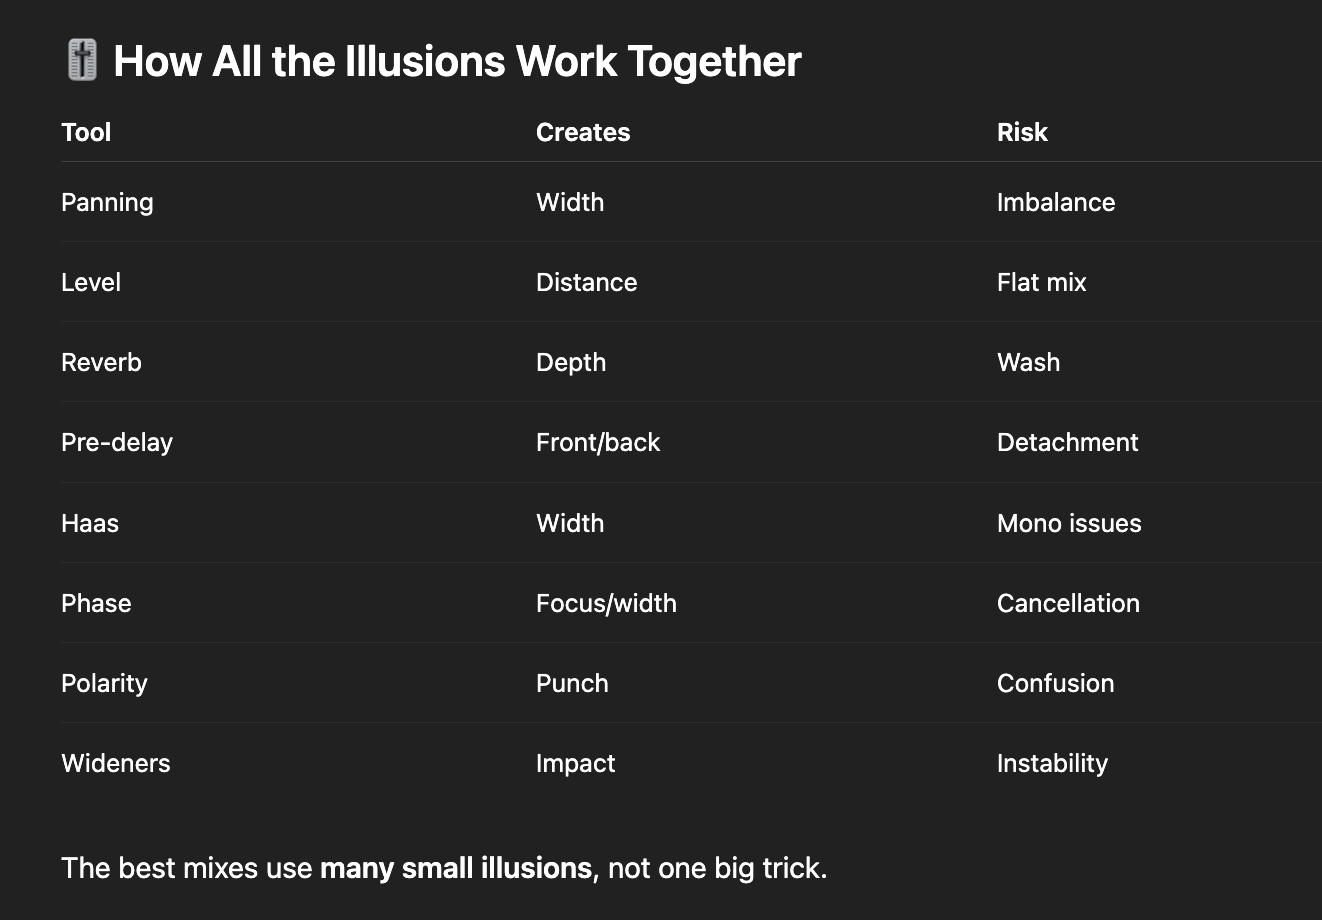Click the 'Imbalance' risk cell
Viewport: 1322px width, 920px height.
[x=1056, y=202]
